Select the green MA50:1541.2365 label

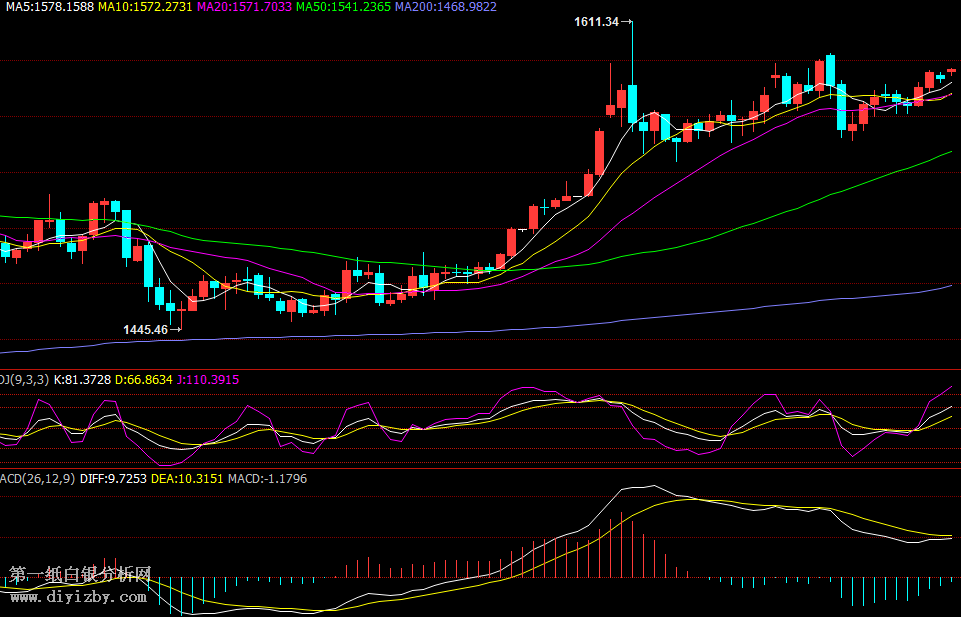pyautogui.click(x=343, y=7)
